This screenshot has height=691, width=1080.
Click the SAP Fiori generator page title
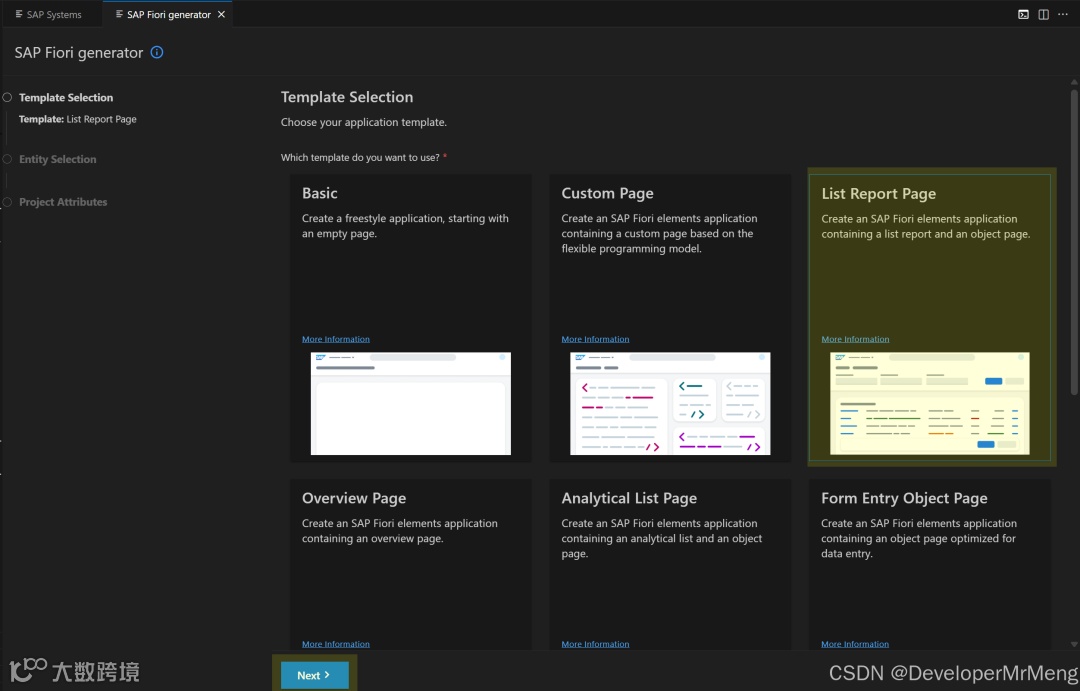79,52
